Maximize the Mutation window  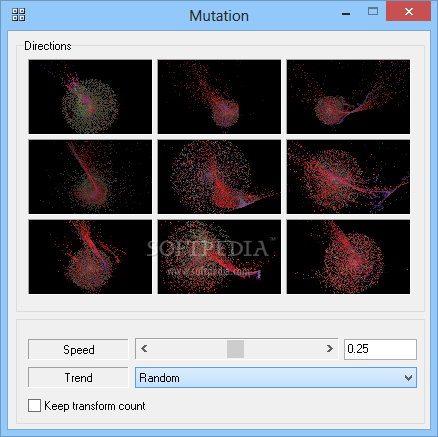[x=373, y=12]
